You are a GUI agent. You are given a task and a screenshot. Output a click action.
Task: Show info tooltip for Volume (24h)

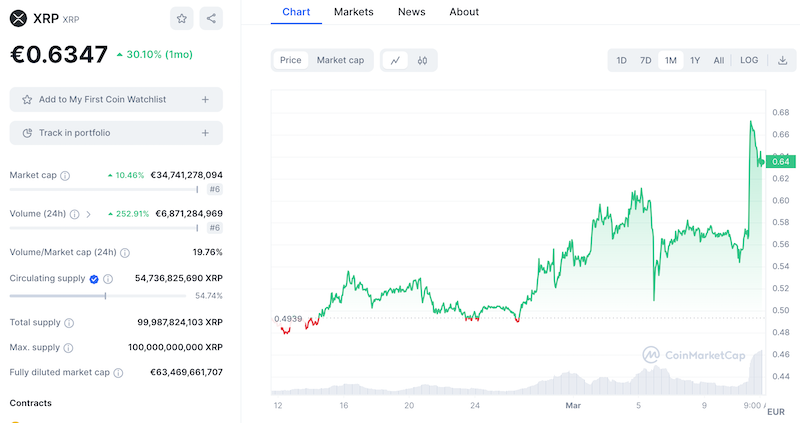(x=74, y=214)
